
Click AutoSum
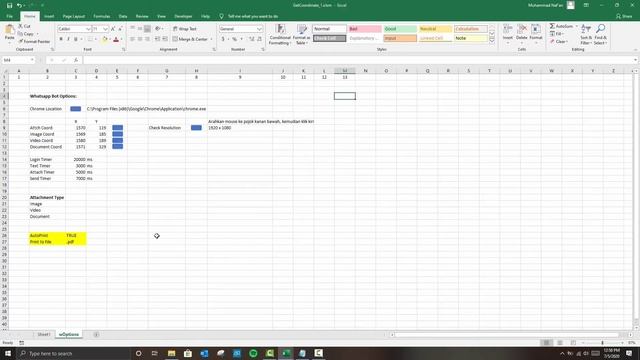(561, 26)
